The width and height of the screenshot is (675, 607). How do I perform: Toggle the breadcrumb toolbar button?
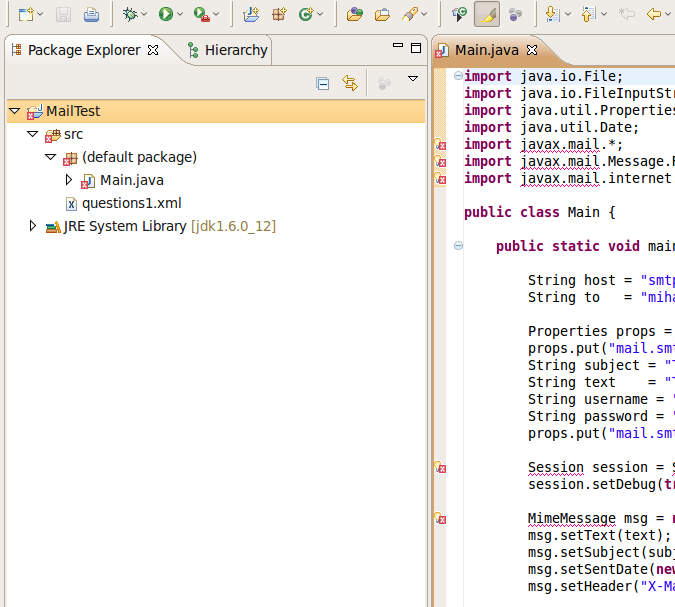(x=459, y=15)
